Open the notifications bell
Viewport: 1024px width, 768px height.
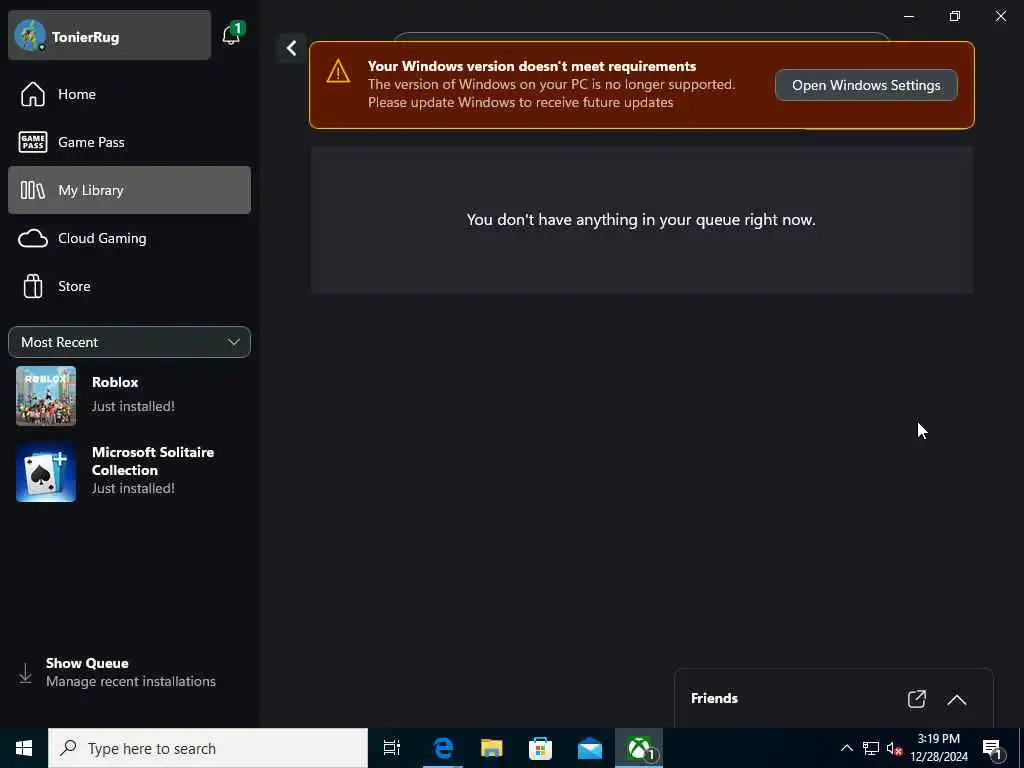tap(231, 34)
